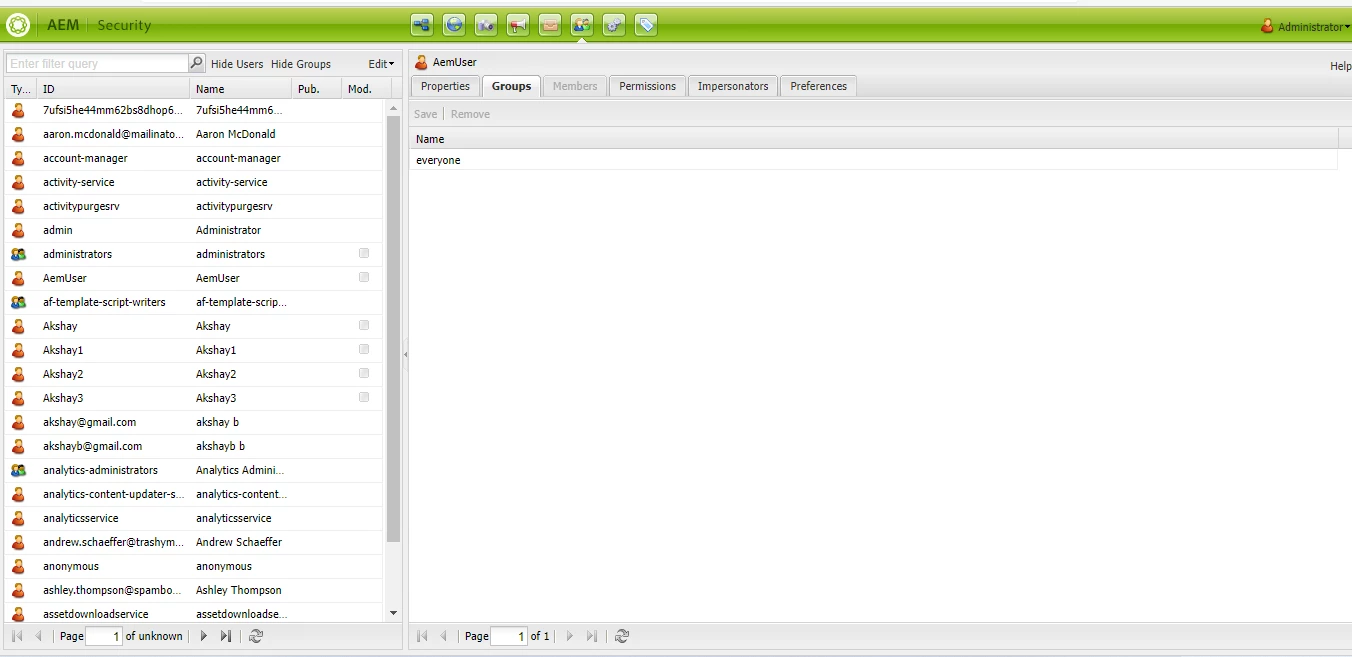Switch to the Permissions tab
The image size is (1352, 657).
pyautogui.click(x=647, y=86)
